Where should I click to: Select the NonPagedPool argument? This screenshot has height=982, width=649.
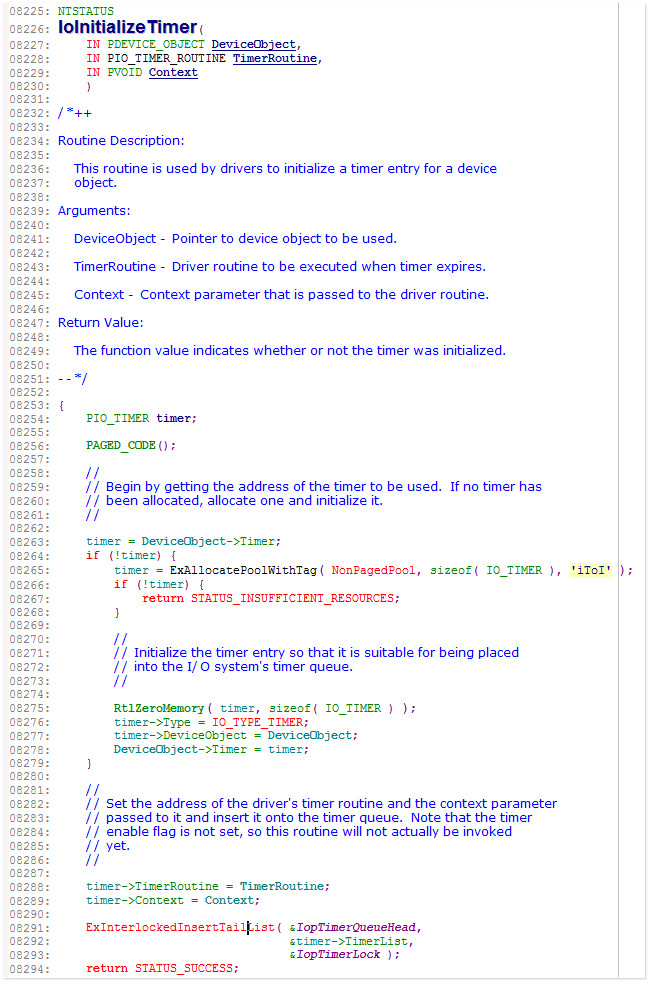tap(373, 570)
